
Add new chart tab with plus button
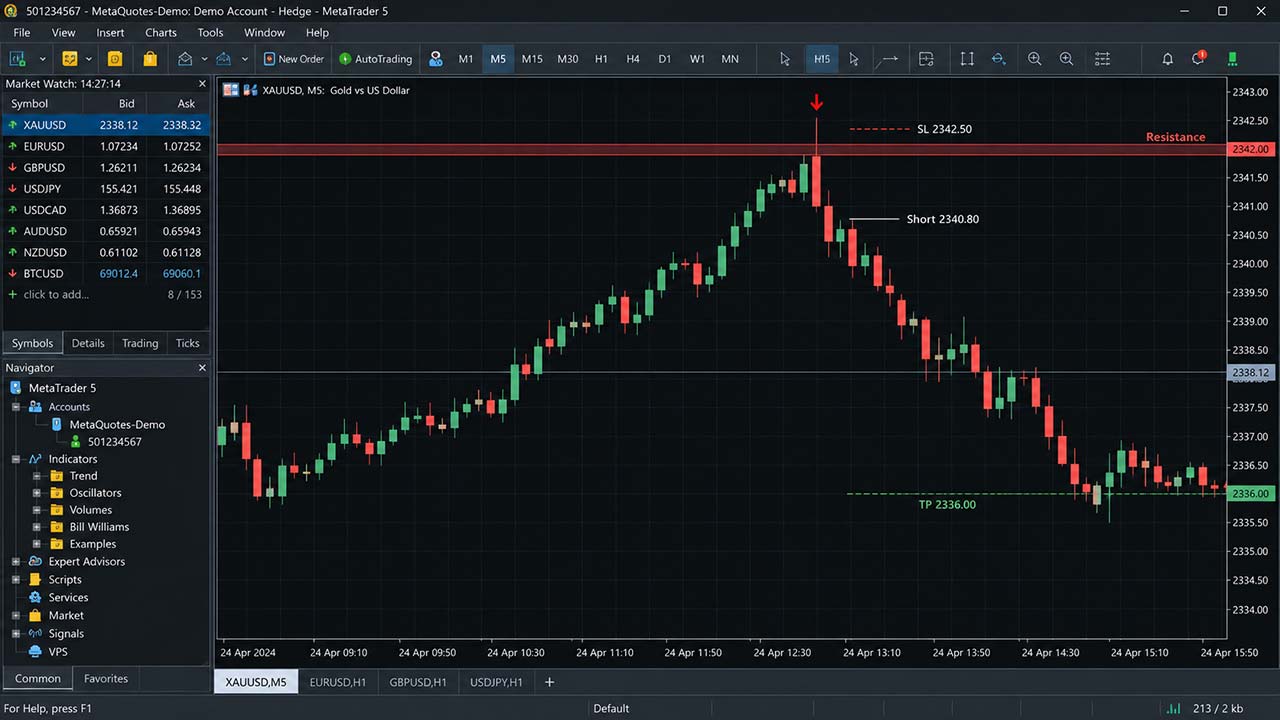pyautogui.click(x=549, y=682)
